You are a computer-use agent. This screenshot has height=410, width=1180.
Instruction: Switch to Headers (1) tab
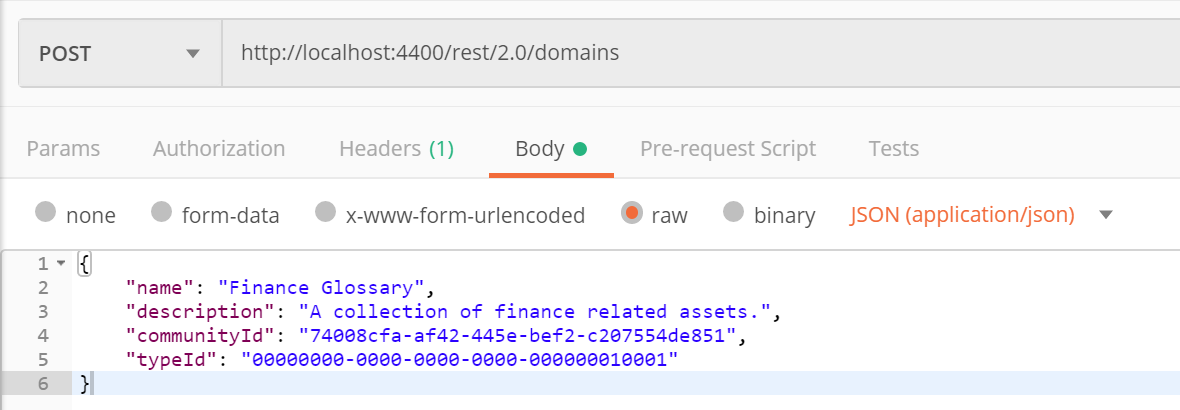pyautogui.click(x=397, y=149)
